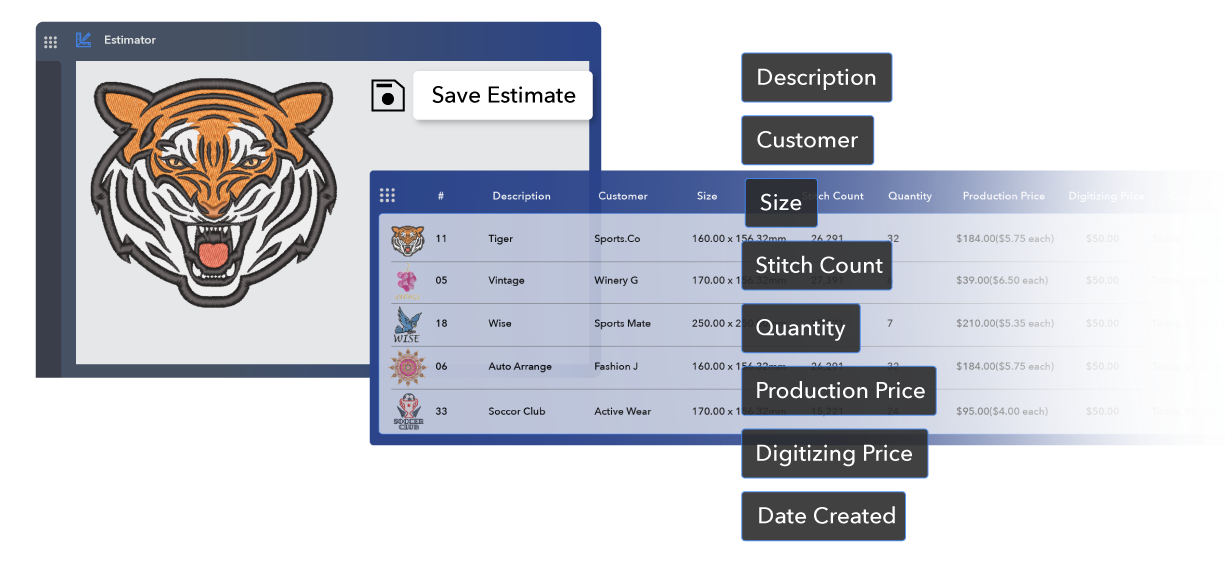Screen dimensions: 1225x568
Task: Select the Vintage flower design thumbnail
Action: click(x=407, y=282)
